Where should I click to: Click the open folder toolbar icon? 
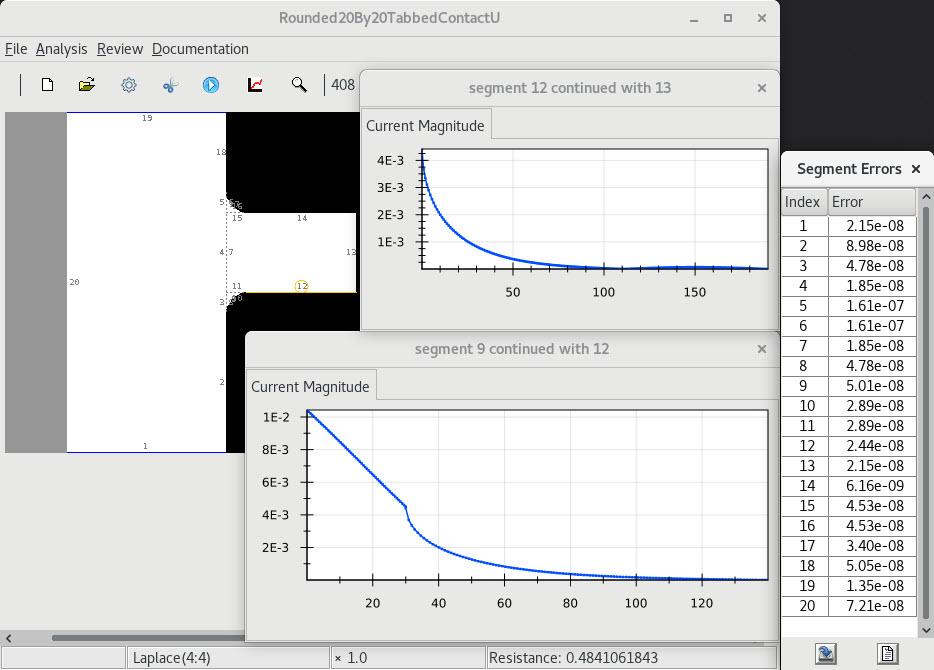pyautogui.click(x=87, y=85)
